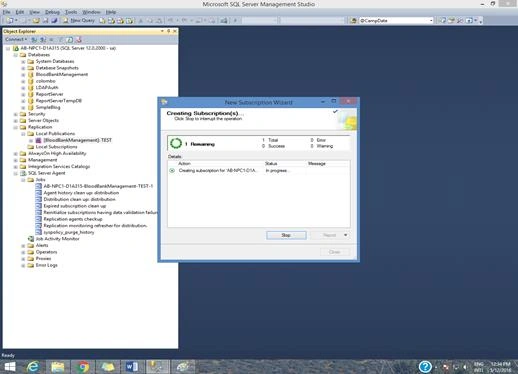518x374 pixels.
Task: Click the Save All toolbar icon
Action: [54, 21]
